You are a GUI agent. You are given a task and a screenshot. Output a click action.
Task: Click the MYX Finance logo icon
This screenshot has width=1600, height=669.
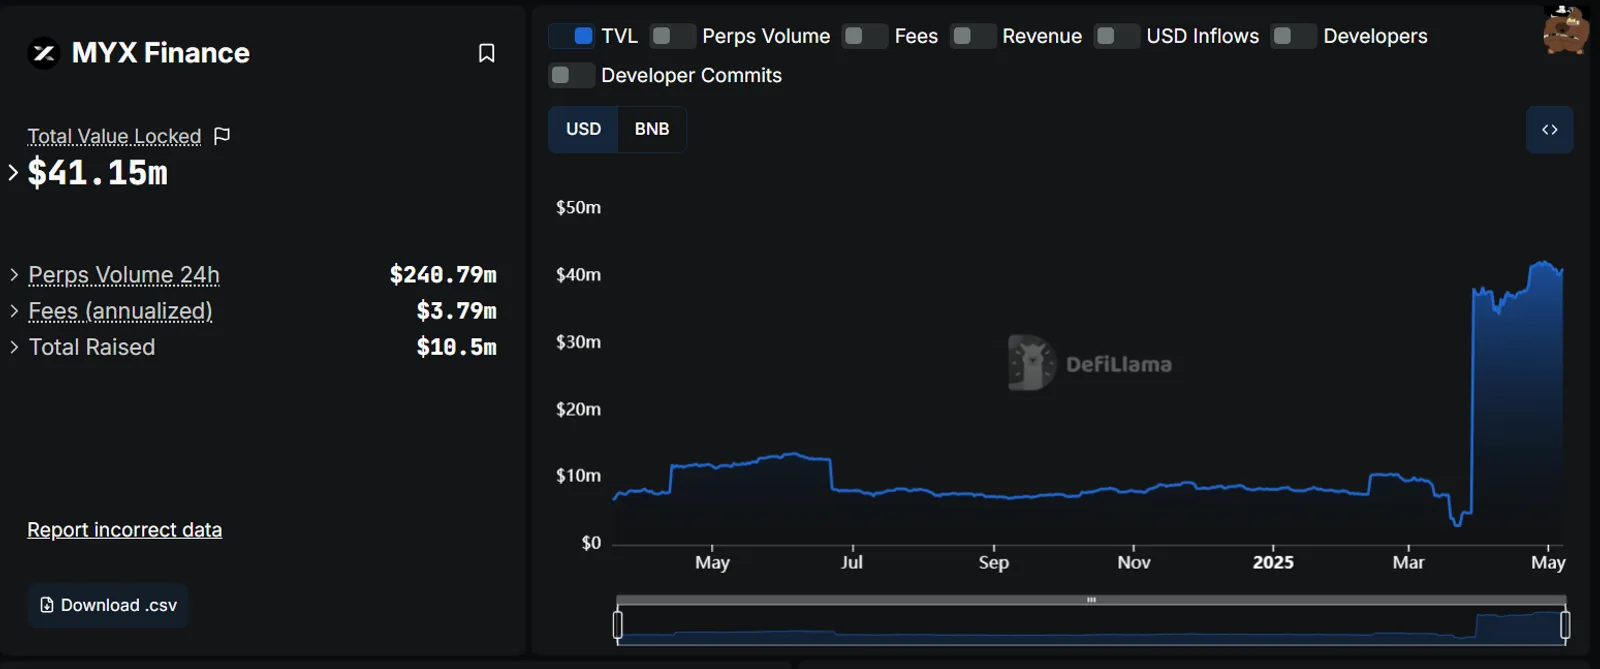(x=43, y=53)
